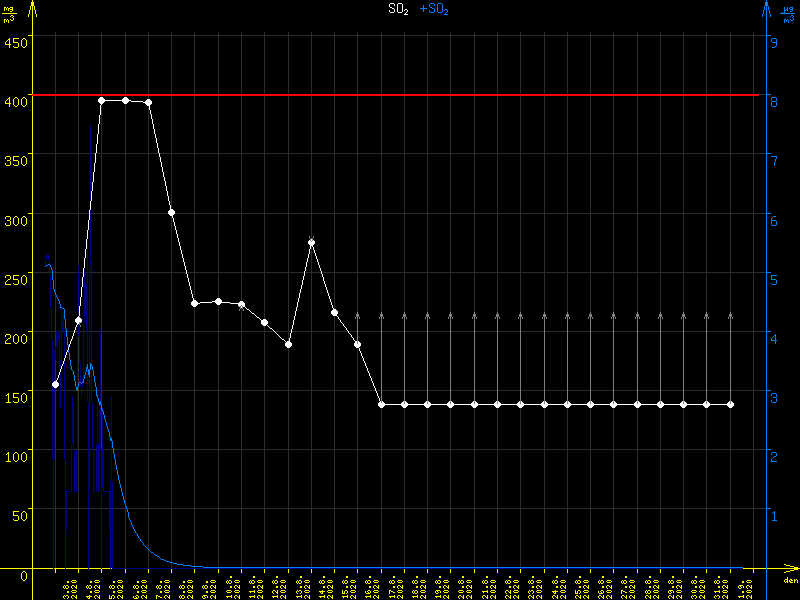This screenshot has width=800, height=600.
Task: Select the 5.8.2020 data point near 400
Action: [102, 100]
